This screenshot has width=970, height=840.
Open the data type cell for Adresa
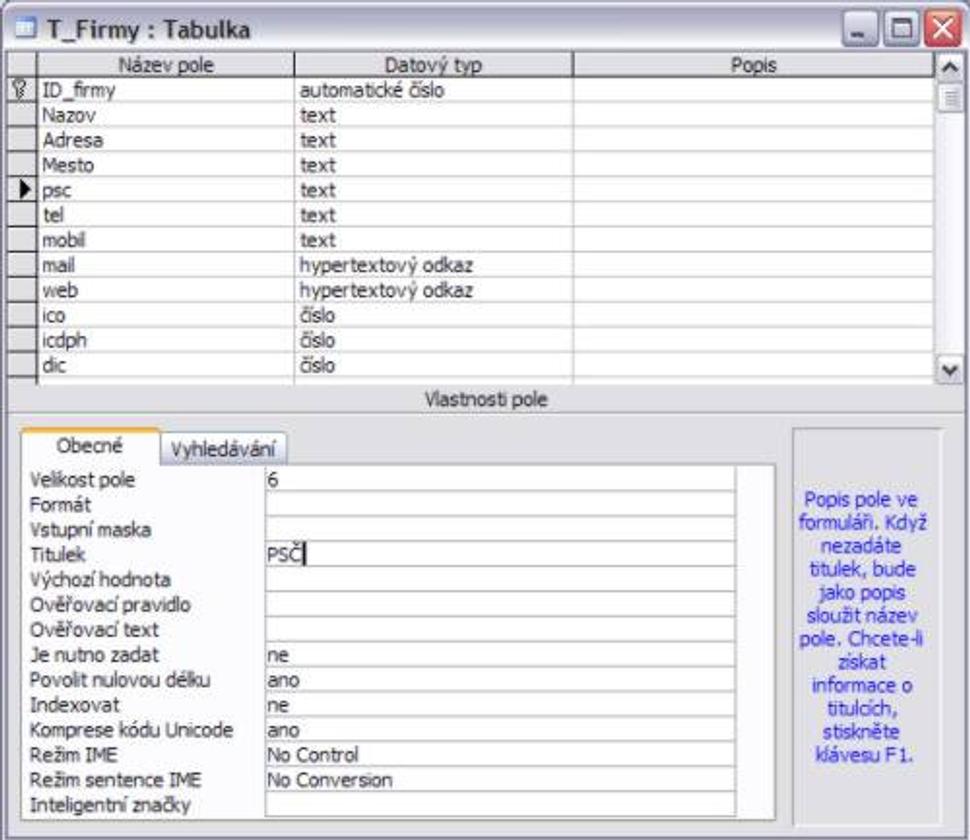[434, 140]
